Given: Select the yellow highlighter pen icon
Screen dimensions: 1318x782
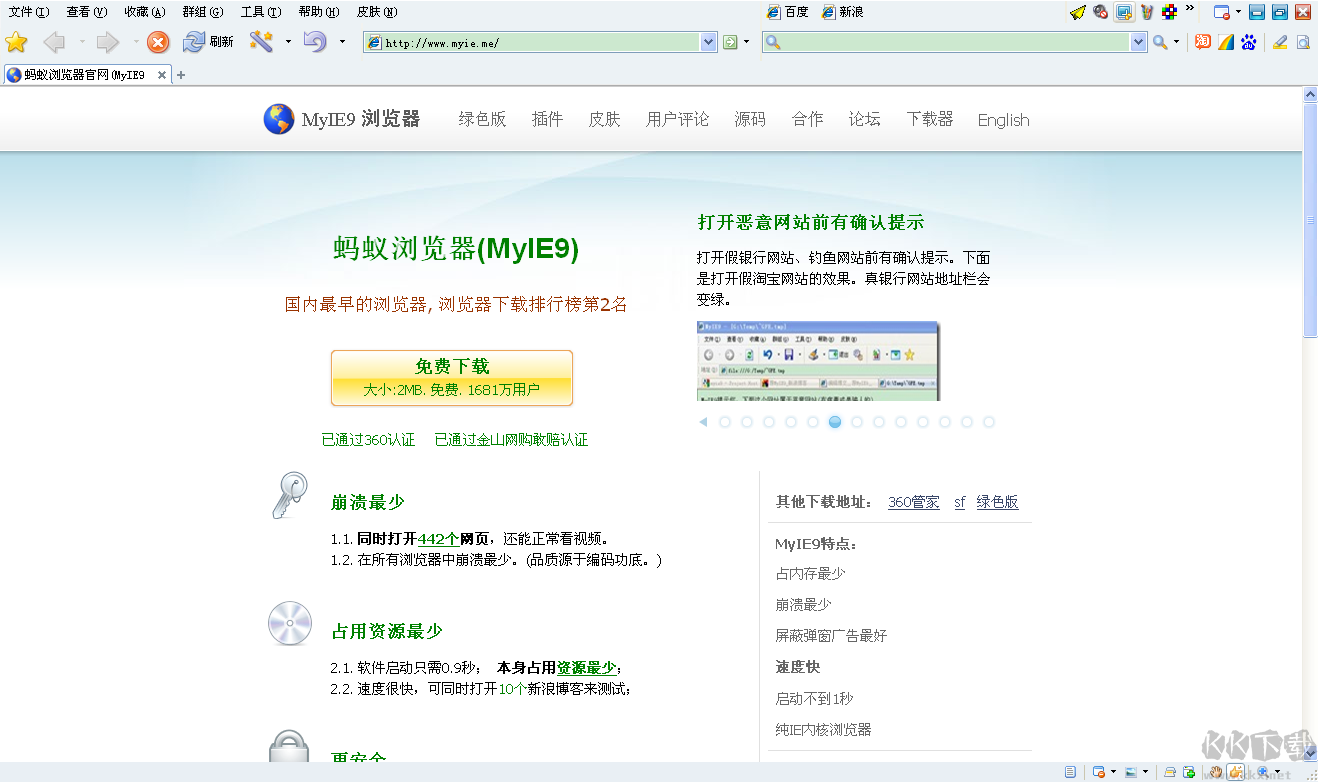Looking at the screenshot, I should [x=1281, y=42].
